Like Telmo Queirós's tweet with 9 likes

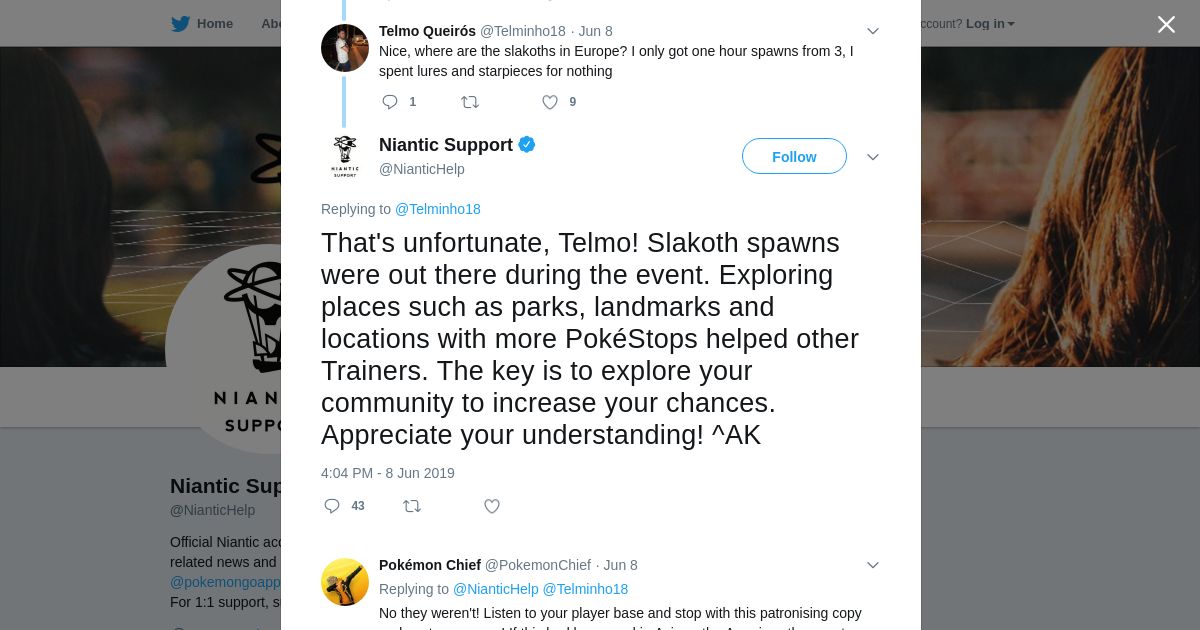(x=550, y=102)
